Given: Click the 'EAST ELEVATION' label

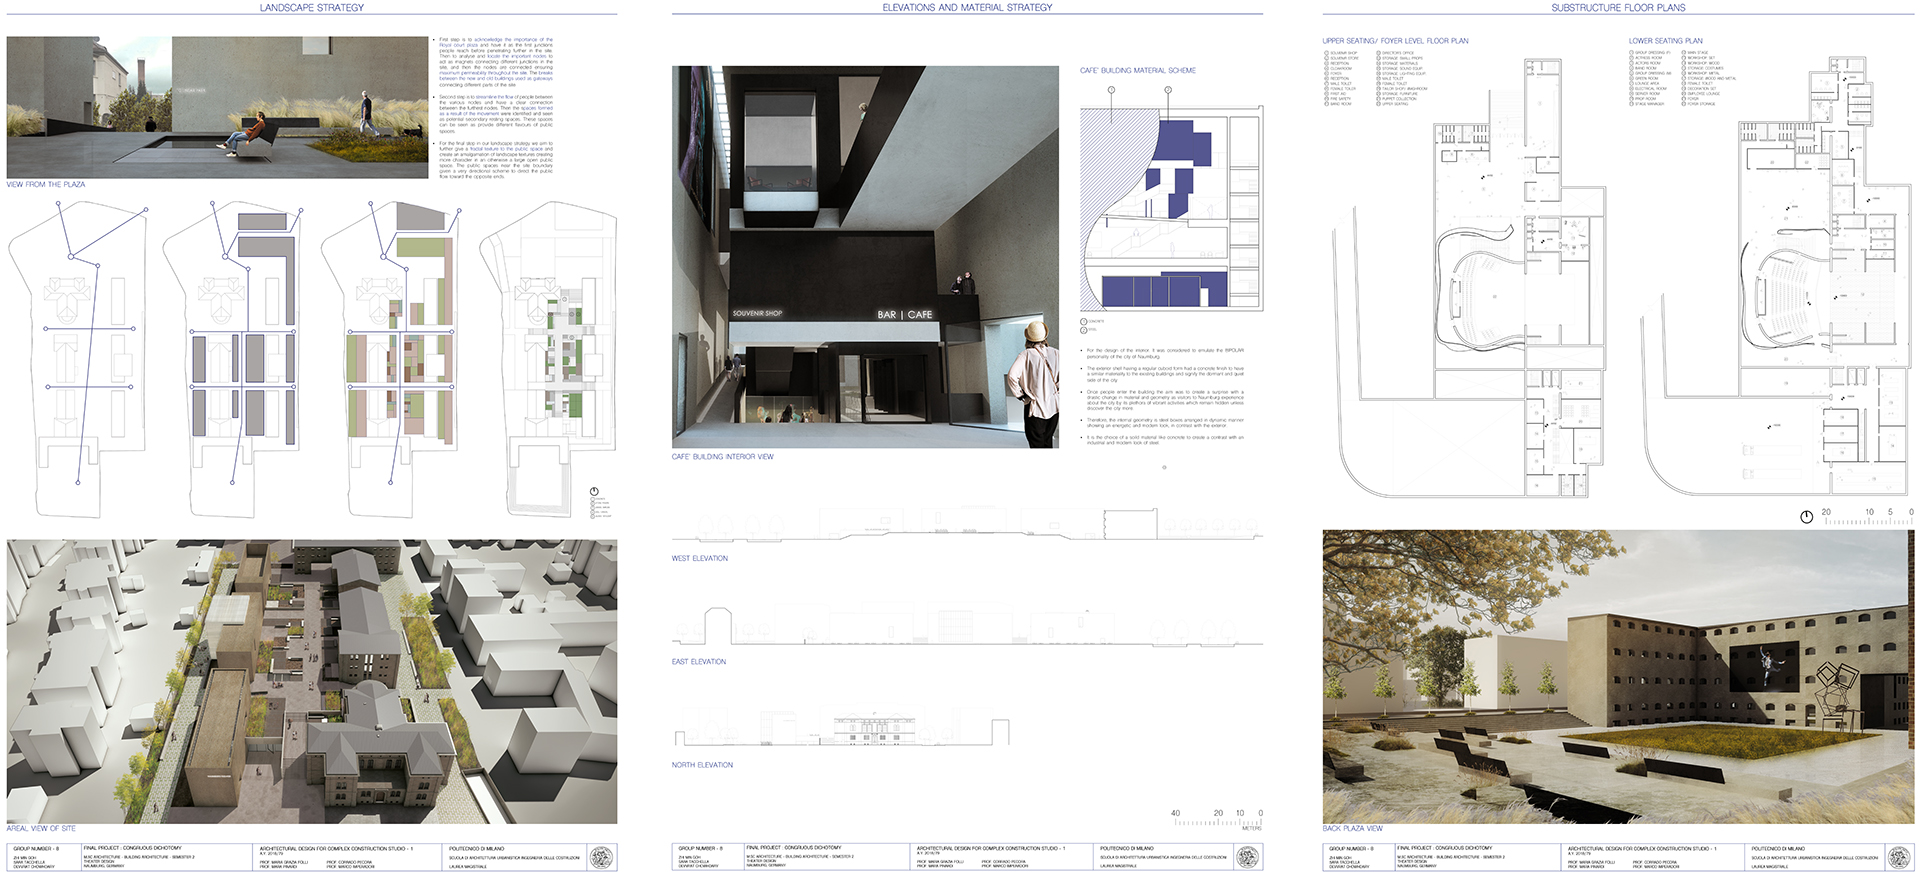Looking at the screenshot, I should pyautogui.click(x=699, y=662).
